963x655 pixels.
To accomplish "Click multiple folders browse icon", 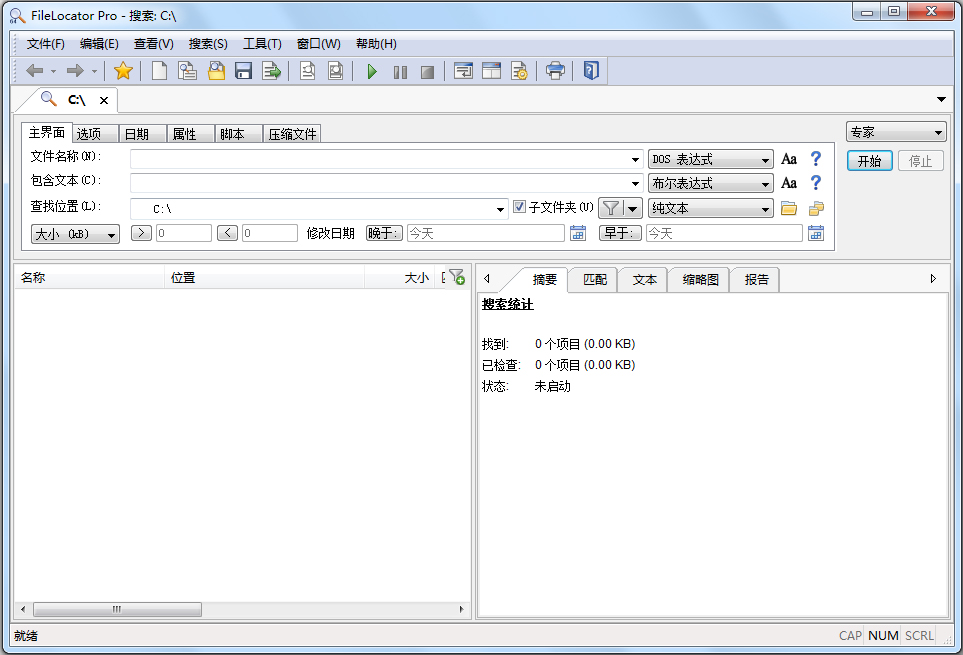I will [816, 209].
